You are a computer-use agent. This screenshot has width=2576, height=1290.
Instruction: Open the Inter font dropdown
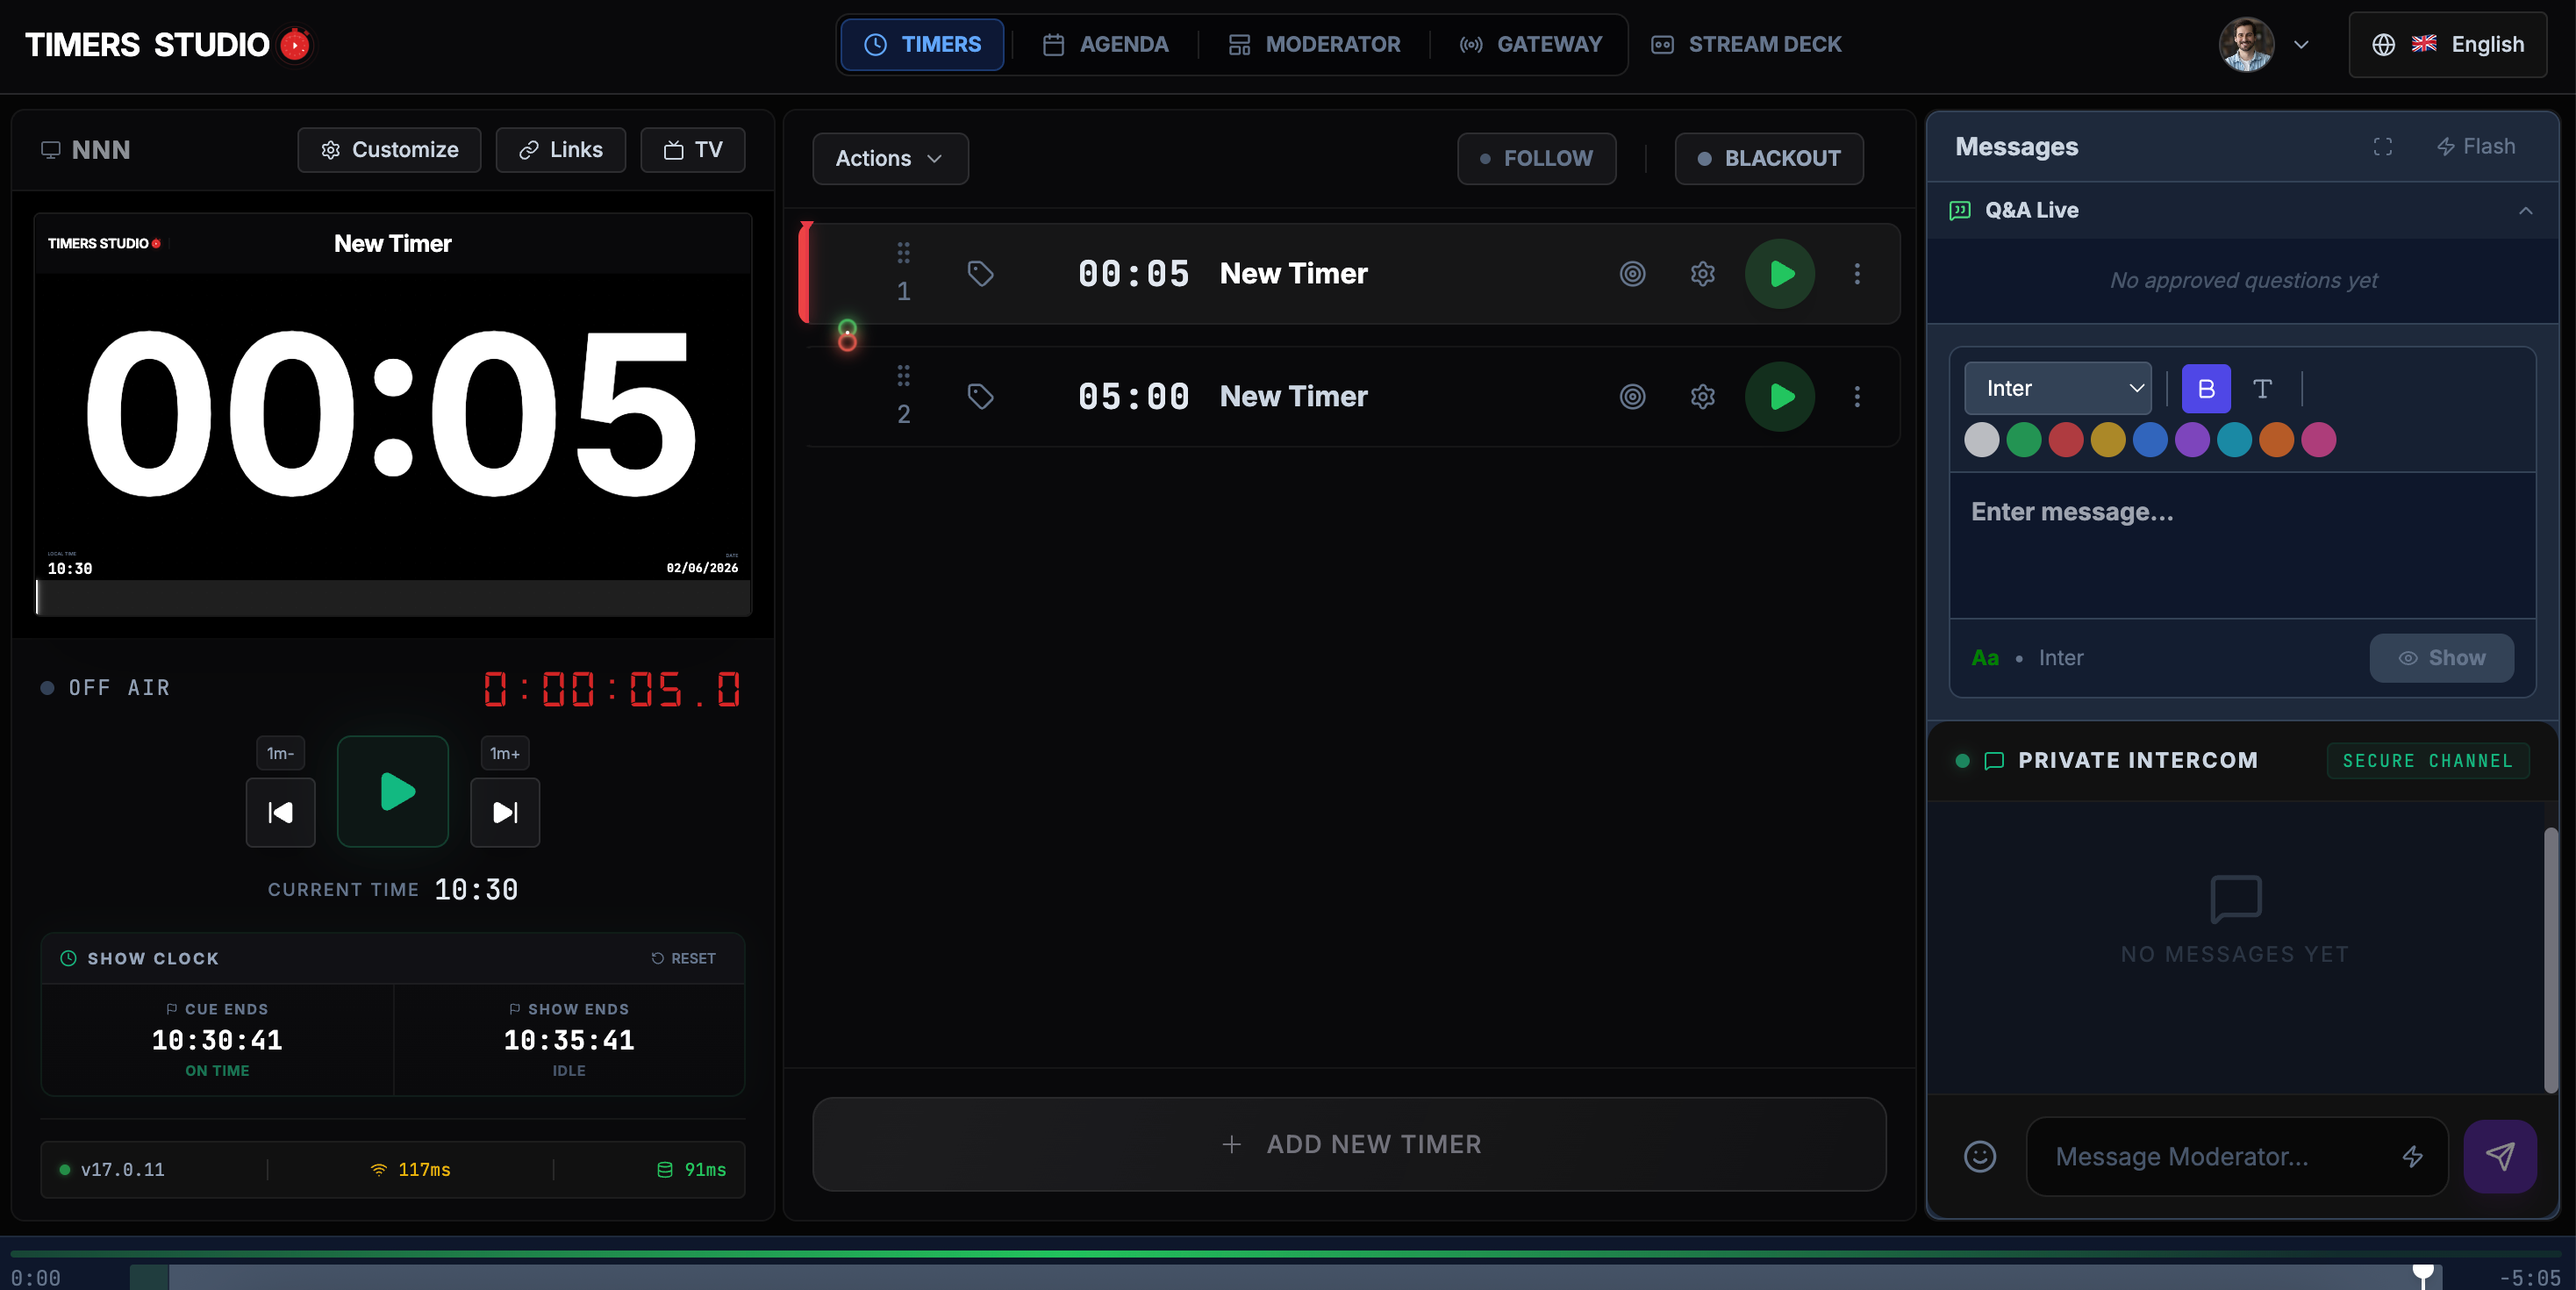[2057, 388]
